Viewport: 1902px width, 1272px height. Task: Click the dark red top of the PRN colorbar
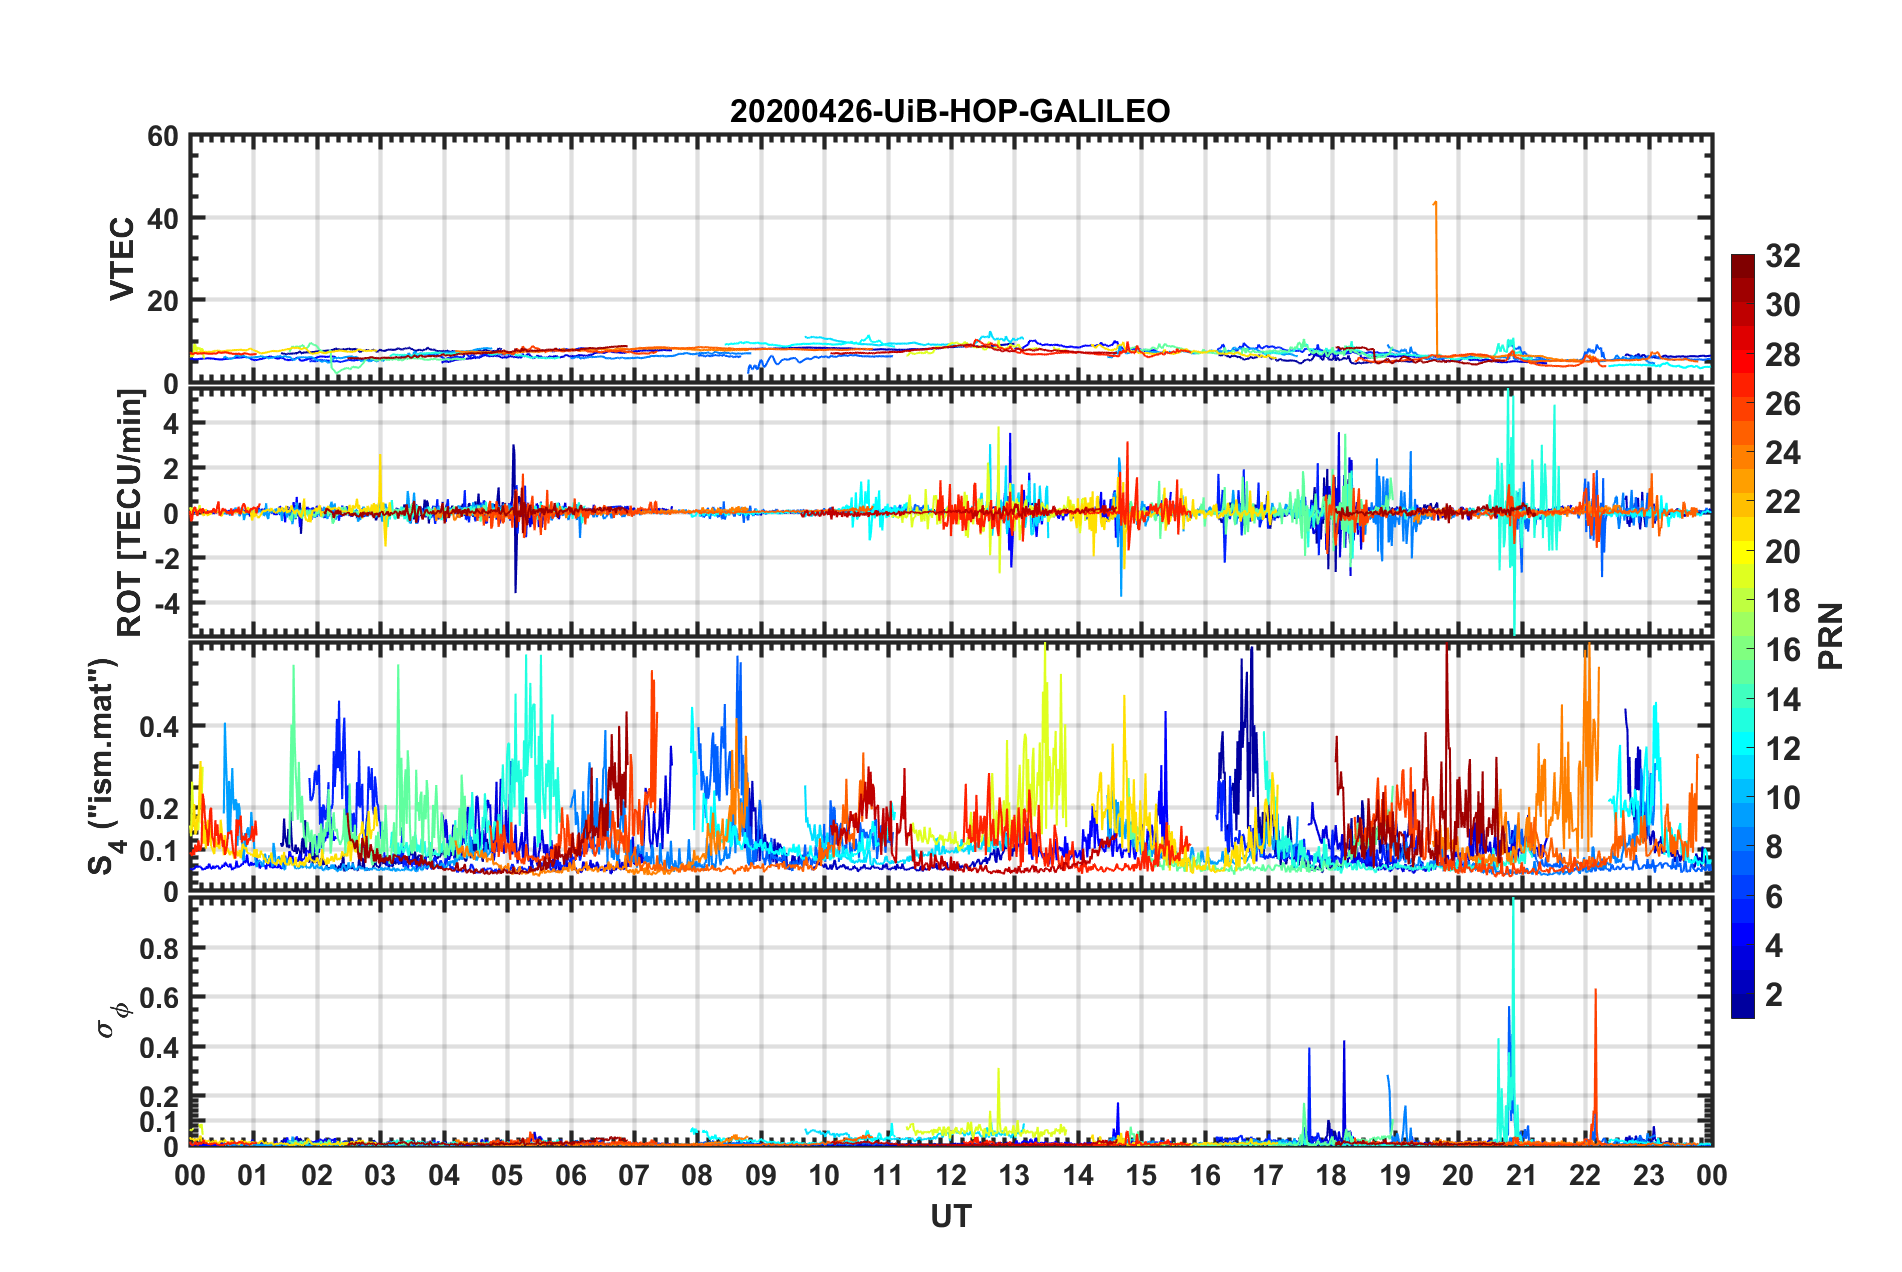[x=1742, y=262]
